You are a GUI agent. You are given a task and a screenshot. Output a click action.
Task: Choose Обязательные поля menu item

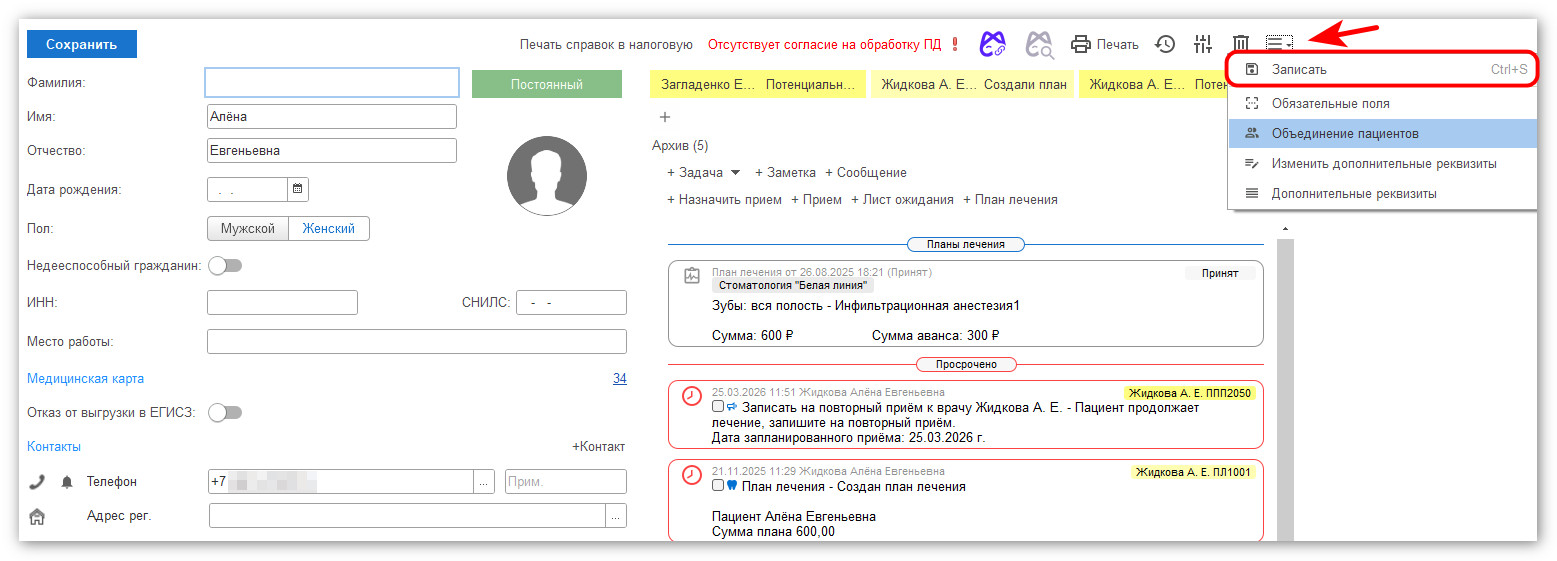[x=1382, y=103]
